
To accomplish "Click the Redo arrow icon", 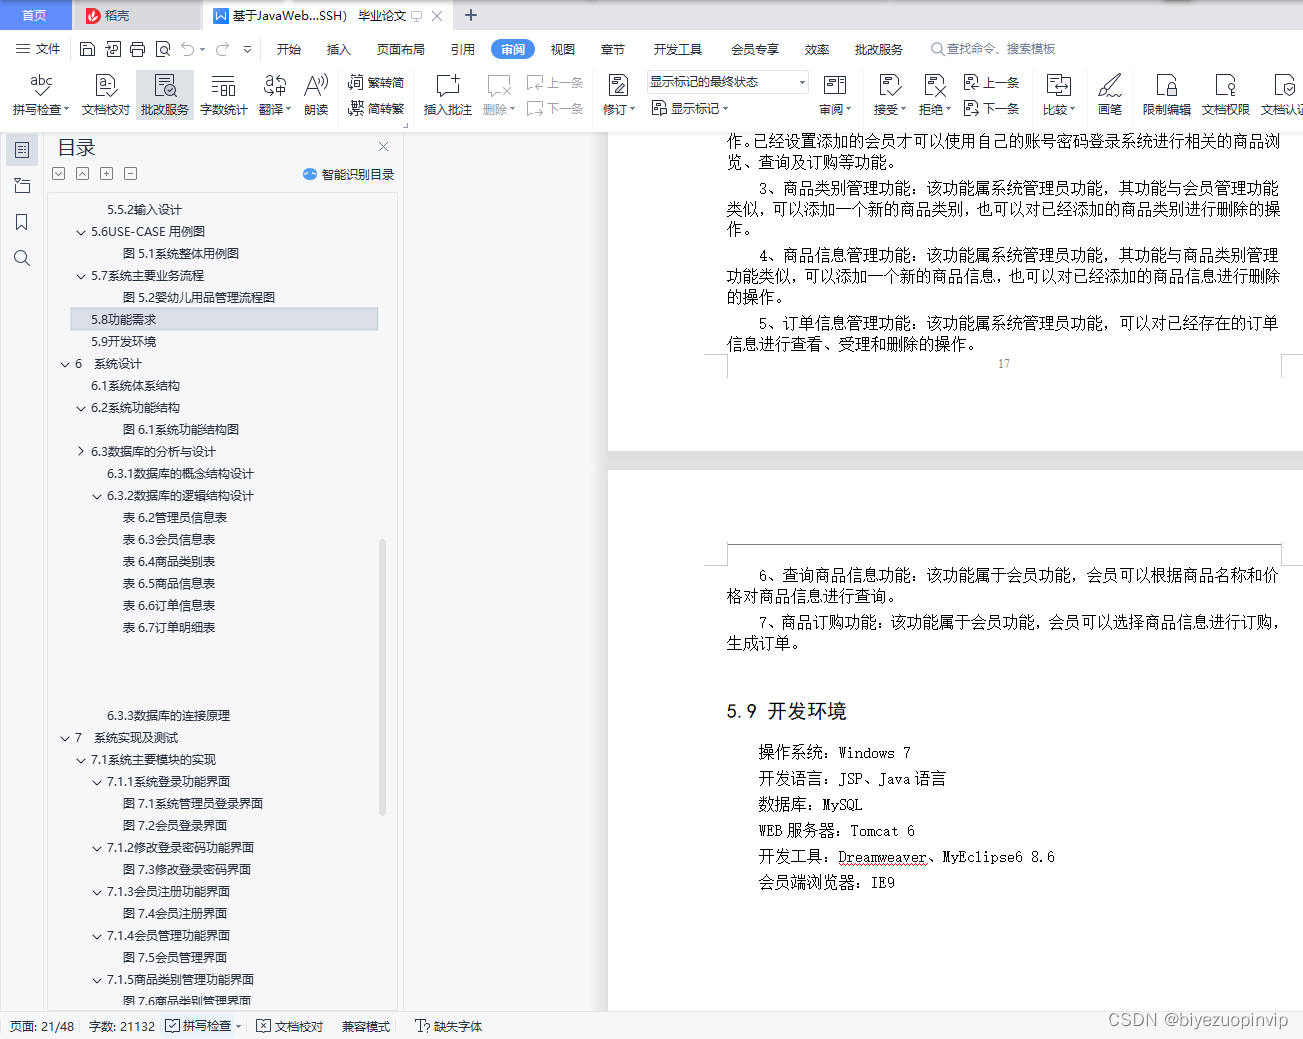I will pyautogui.click(x=222, y=49).
